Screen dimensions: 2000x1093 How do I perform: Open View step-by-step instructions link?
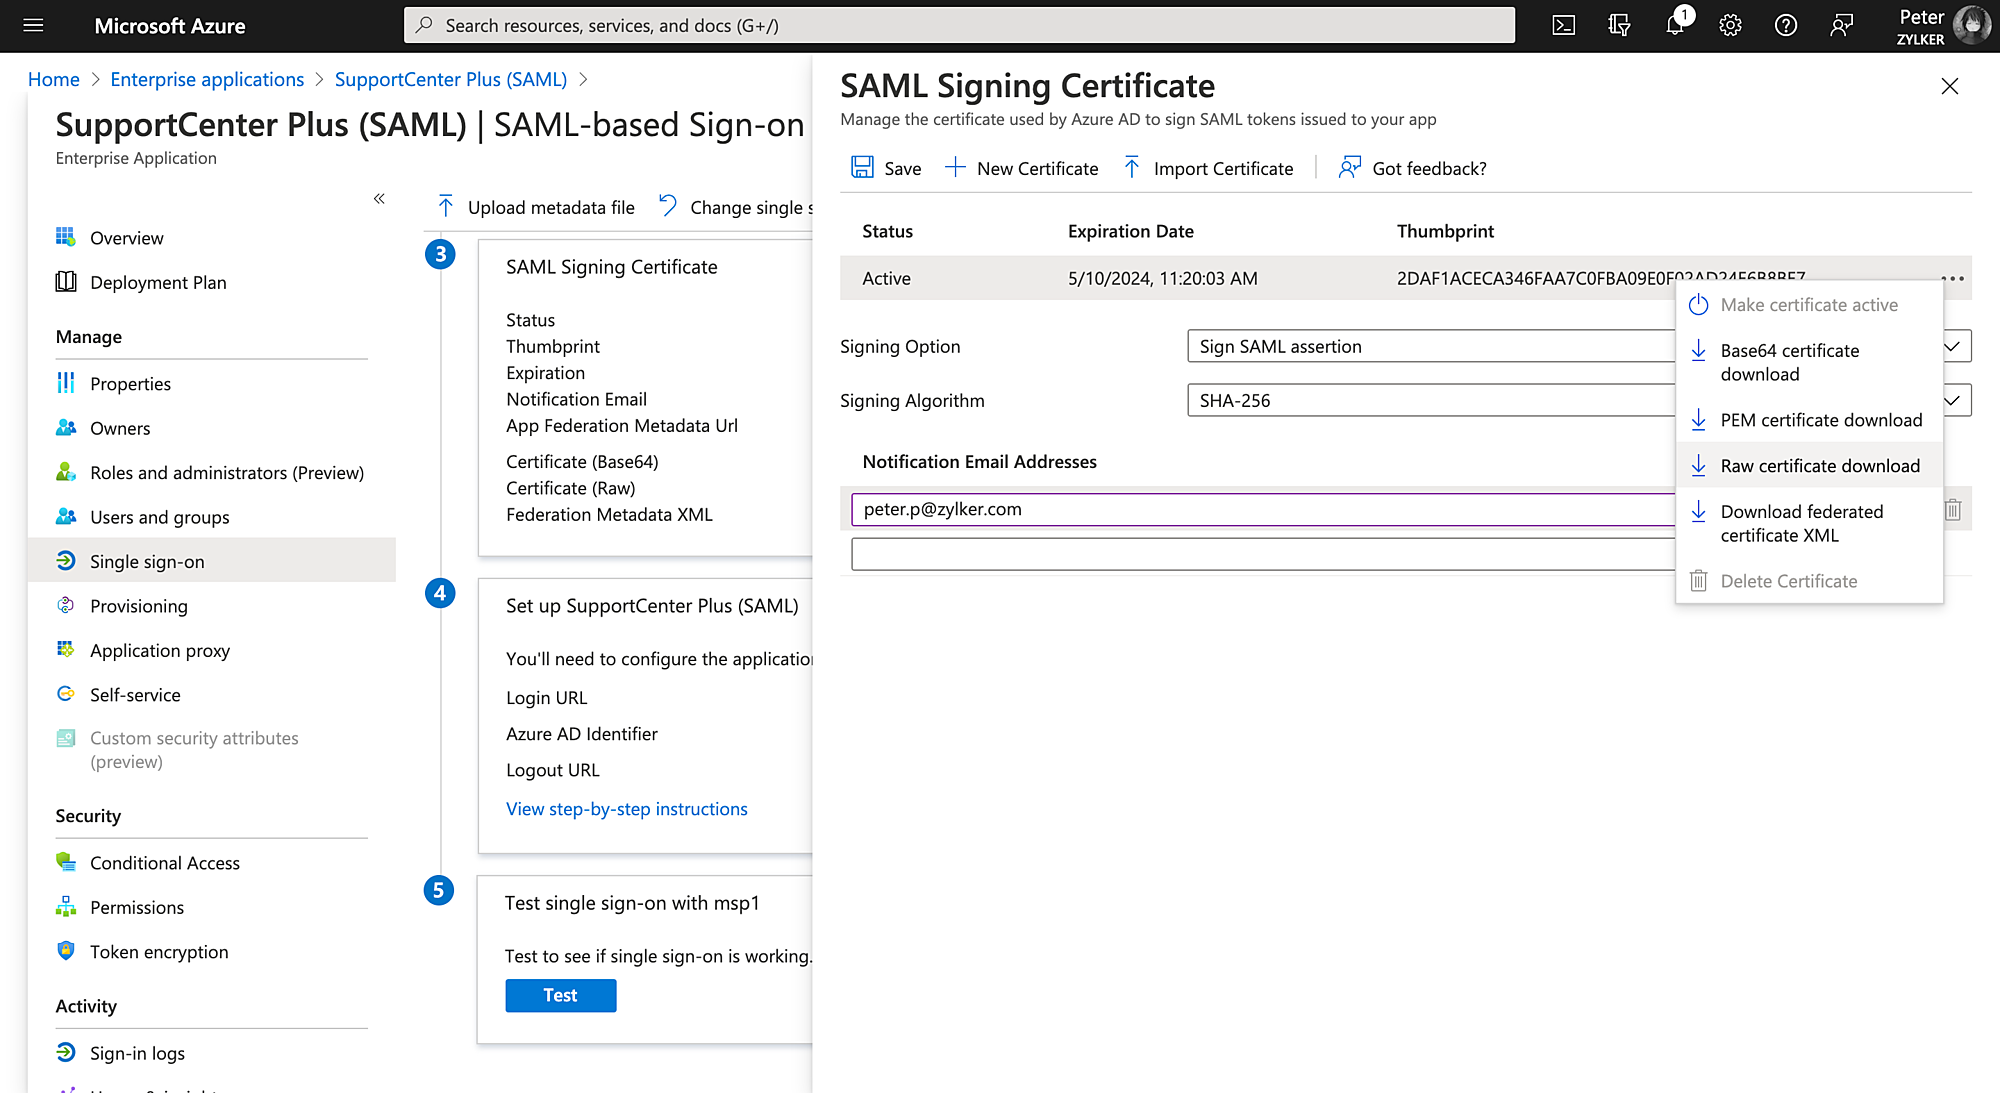[x=626, y=809]
